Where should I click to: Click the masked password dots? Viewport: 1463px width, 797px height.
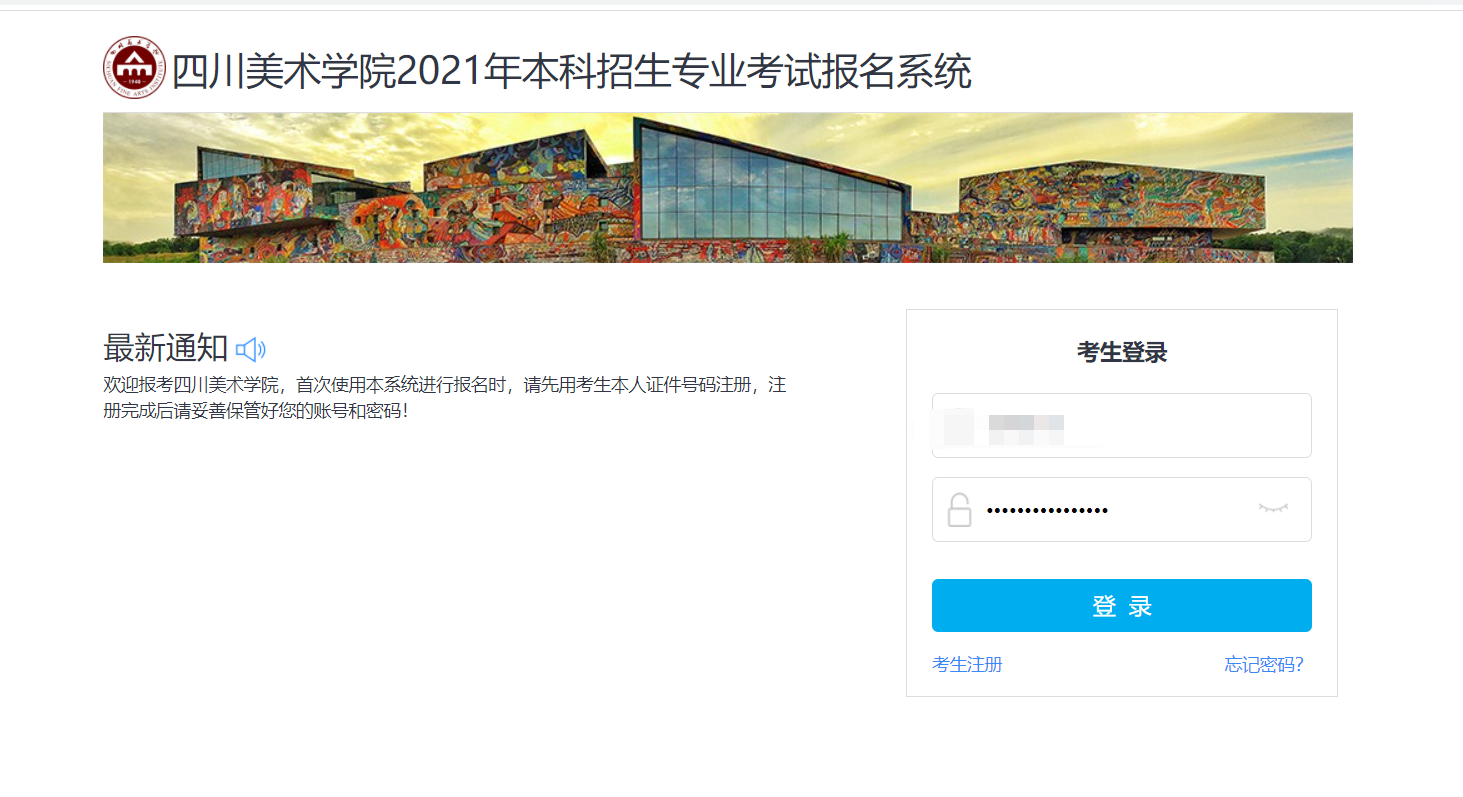1047,511
